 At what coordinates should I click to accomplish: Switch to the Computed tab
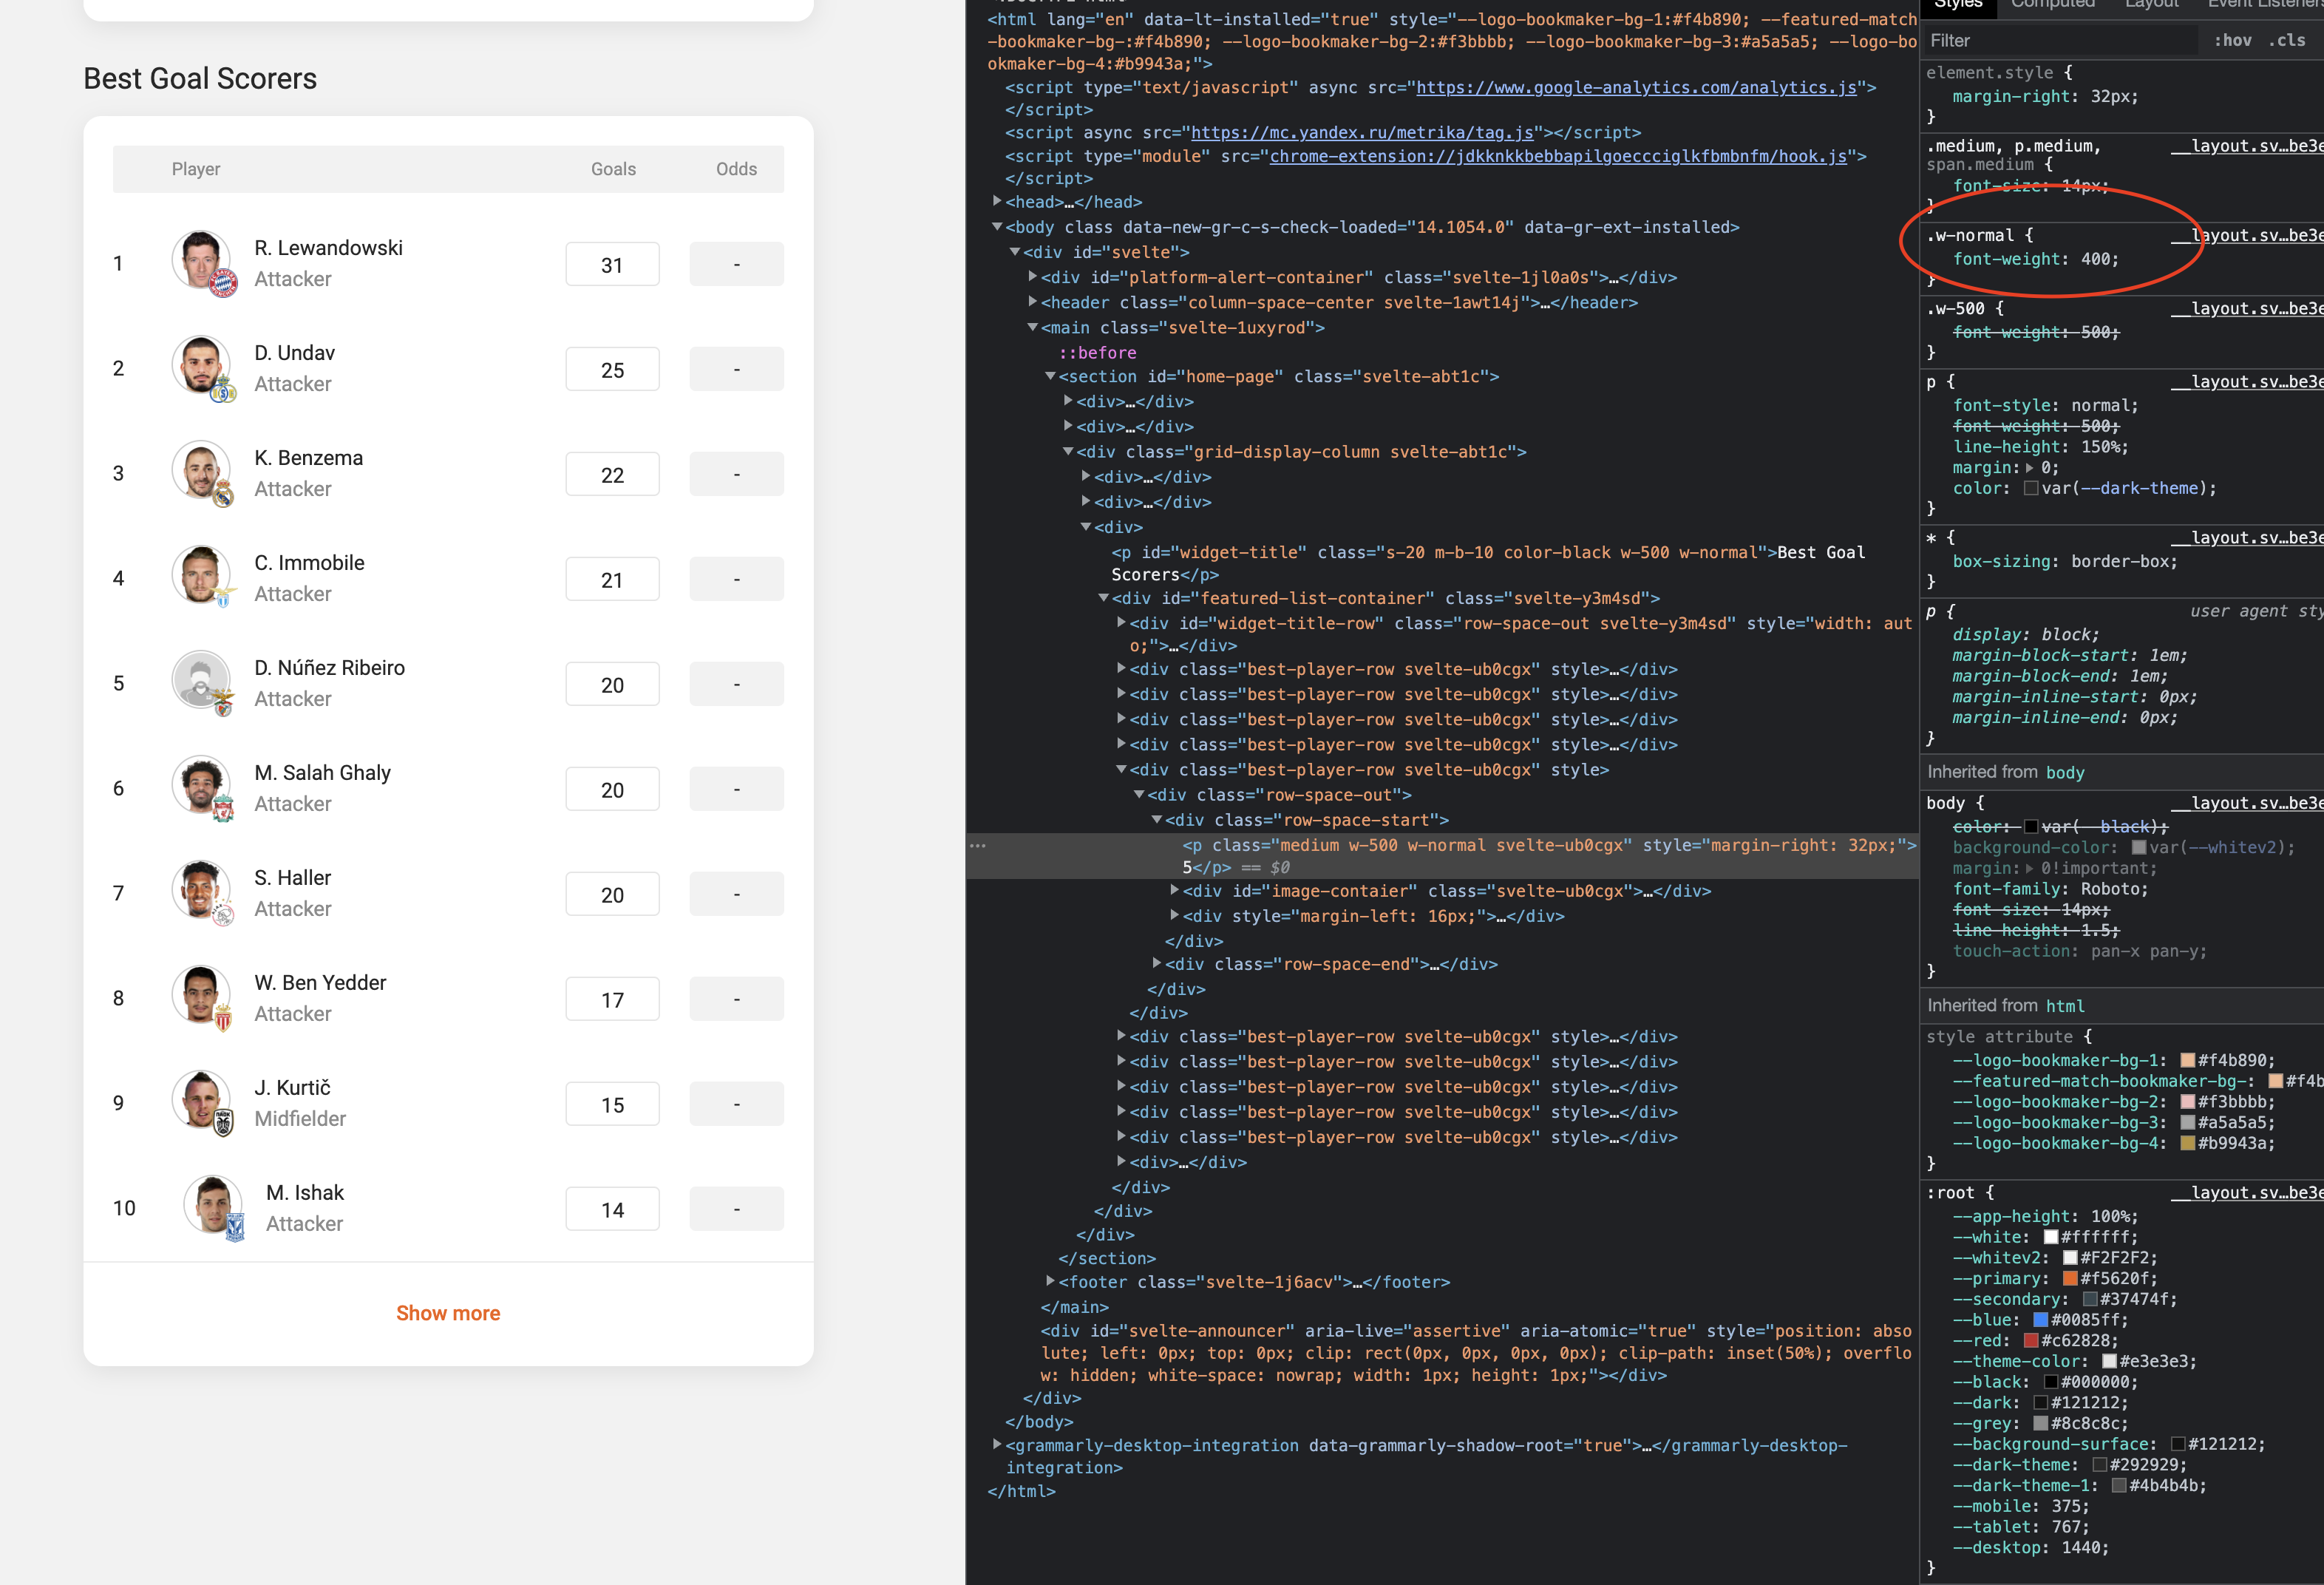[2053, 4]
